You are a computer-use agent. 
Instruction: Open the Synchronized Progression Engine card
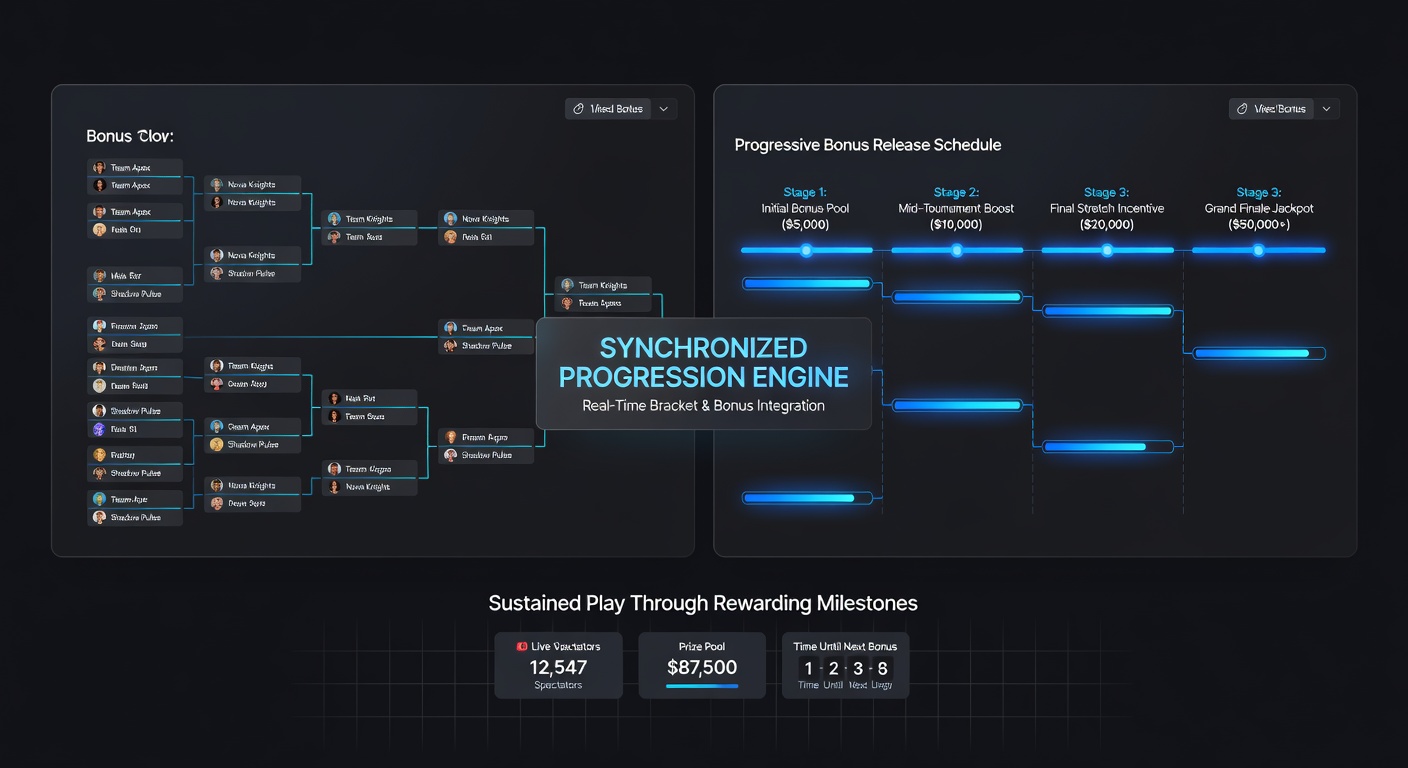[x=704, y=374]
